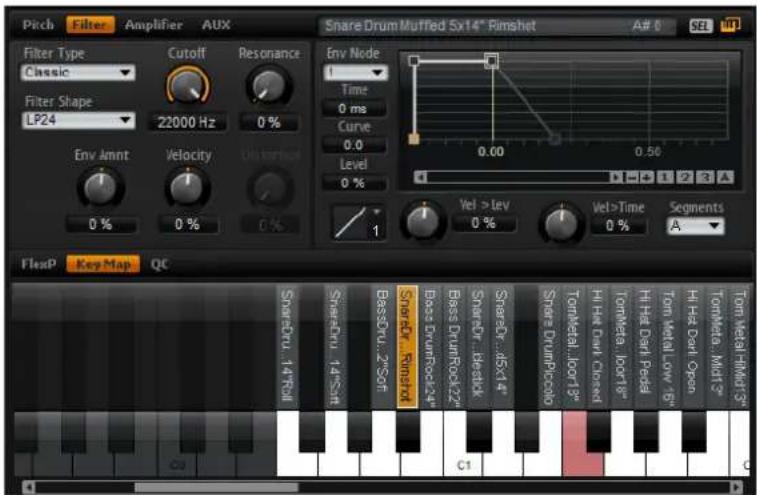Click the envelope zoom in plus button
Image resolution: width=757 pixels, height=495 pixels.
pos(647,177)
